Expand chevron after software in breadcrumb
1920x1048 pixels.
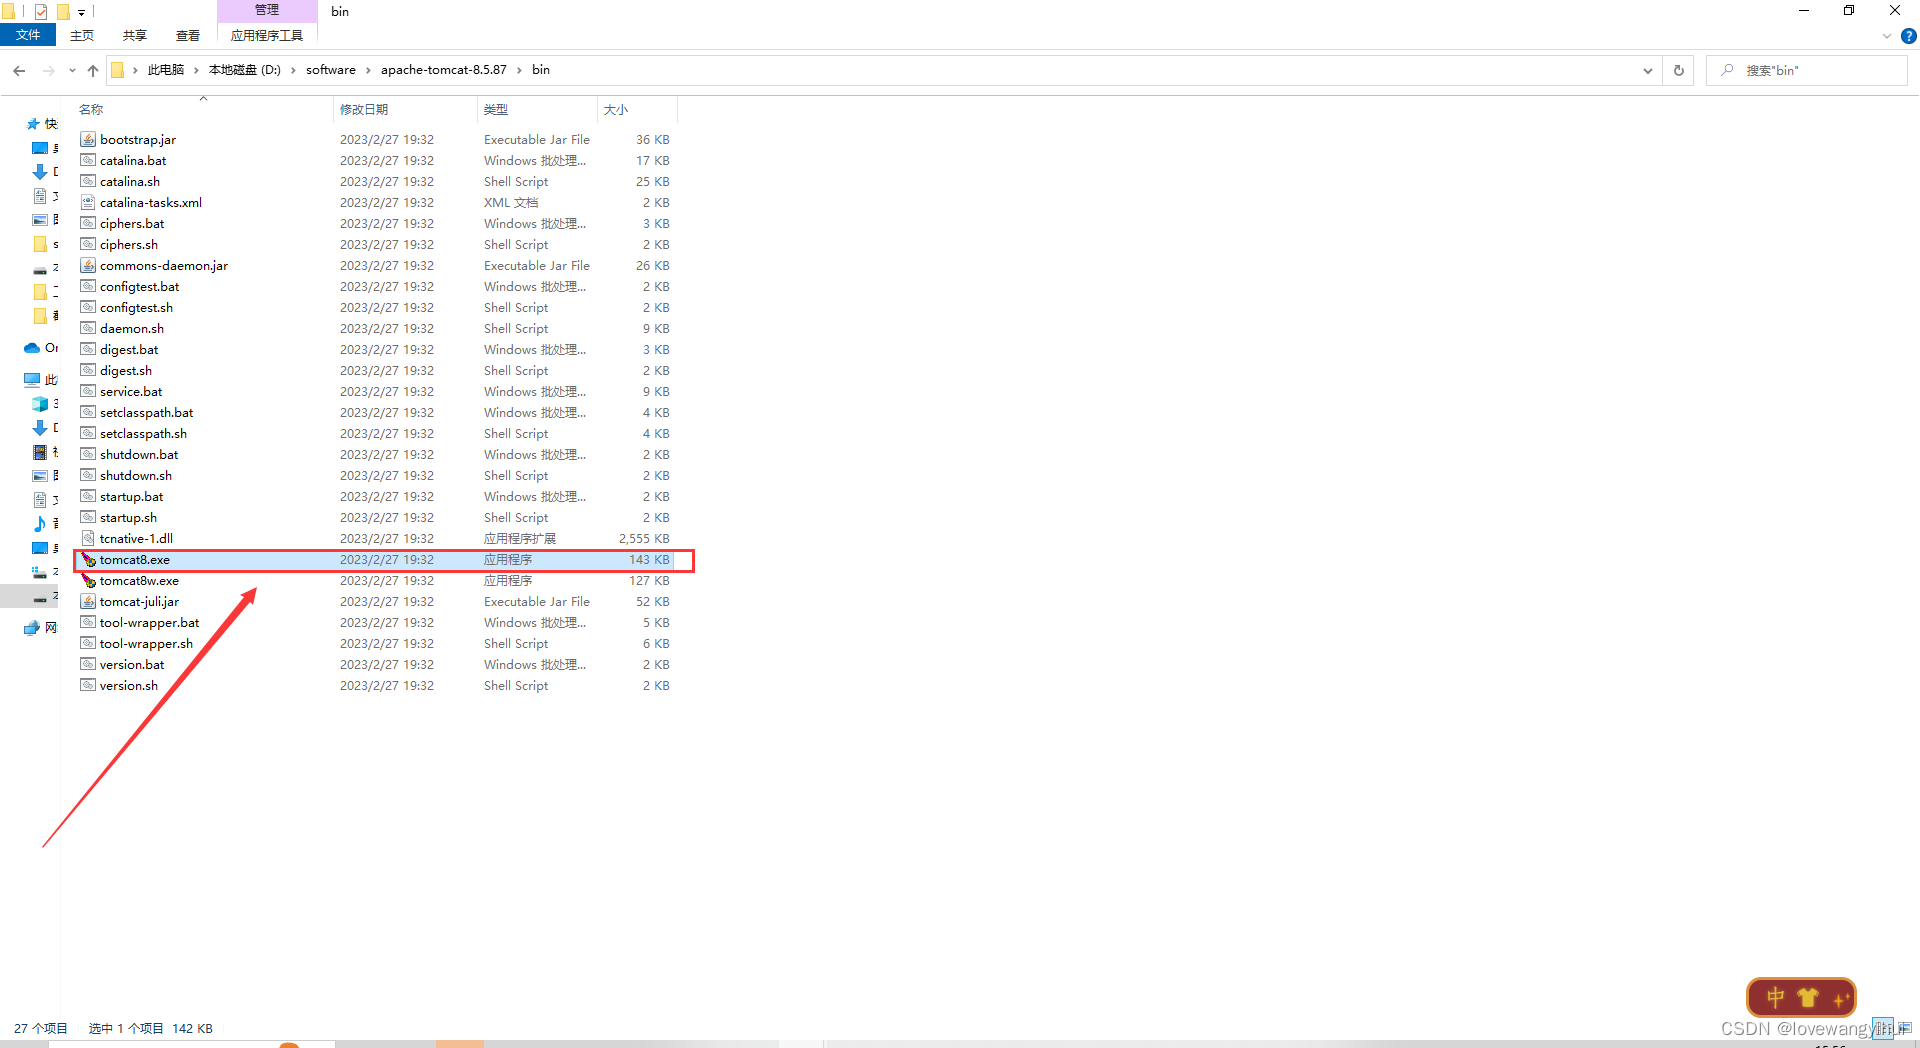pos(368,70)
